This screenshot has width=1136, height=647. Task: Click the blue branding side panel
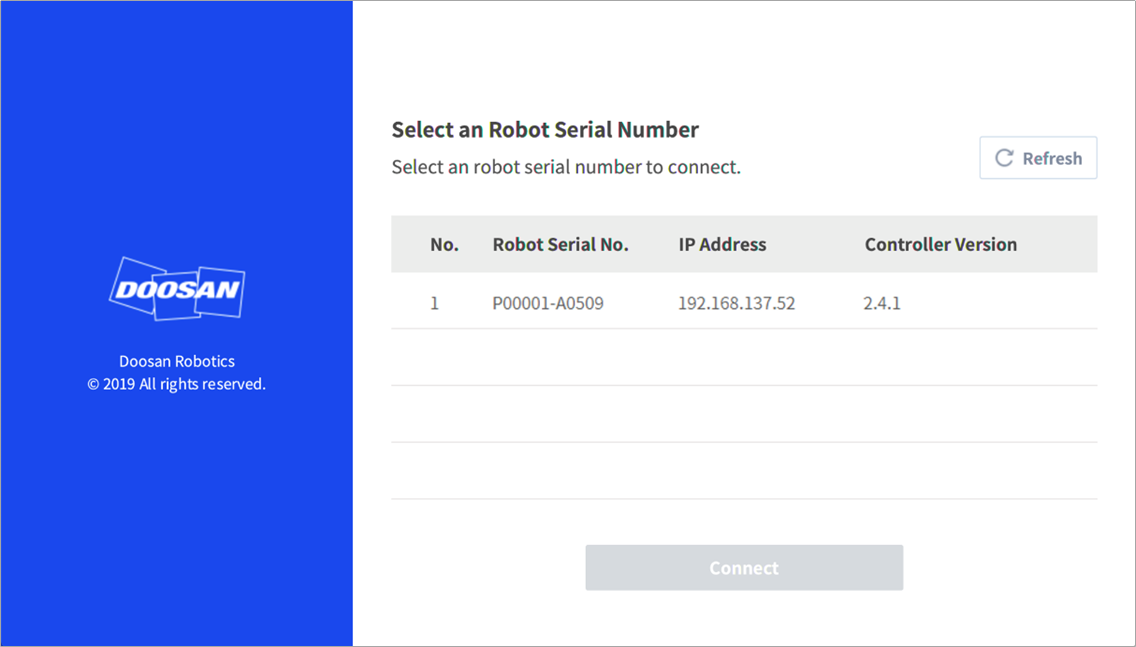pyautogui.click(x=176, y=520)
